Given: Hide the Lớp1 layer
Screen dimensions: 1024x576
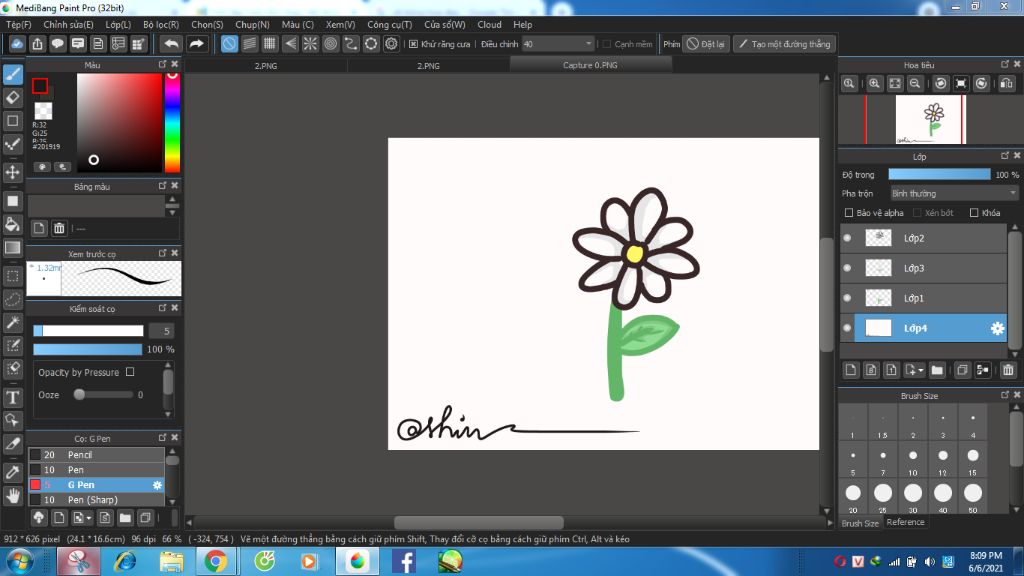Looking at the screenshot, I should [847, 298].
